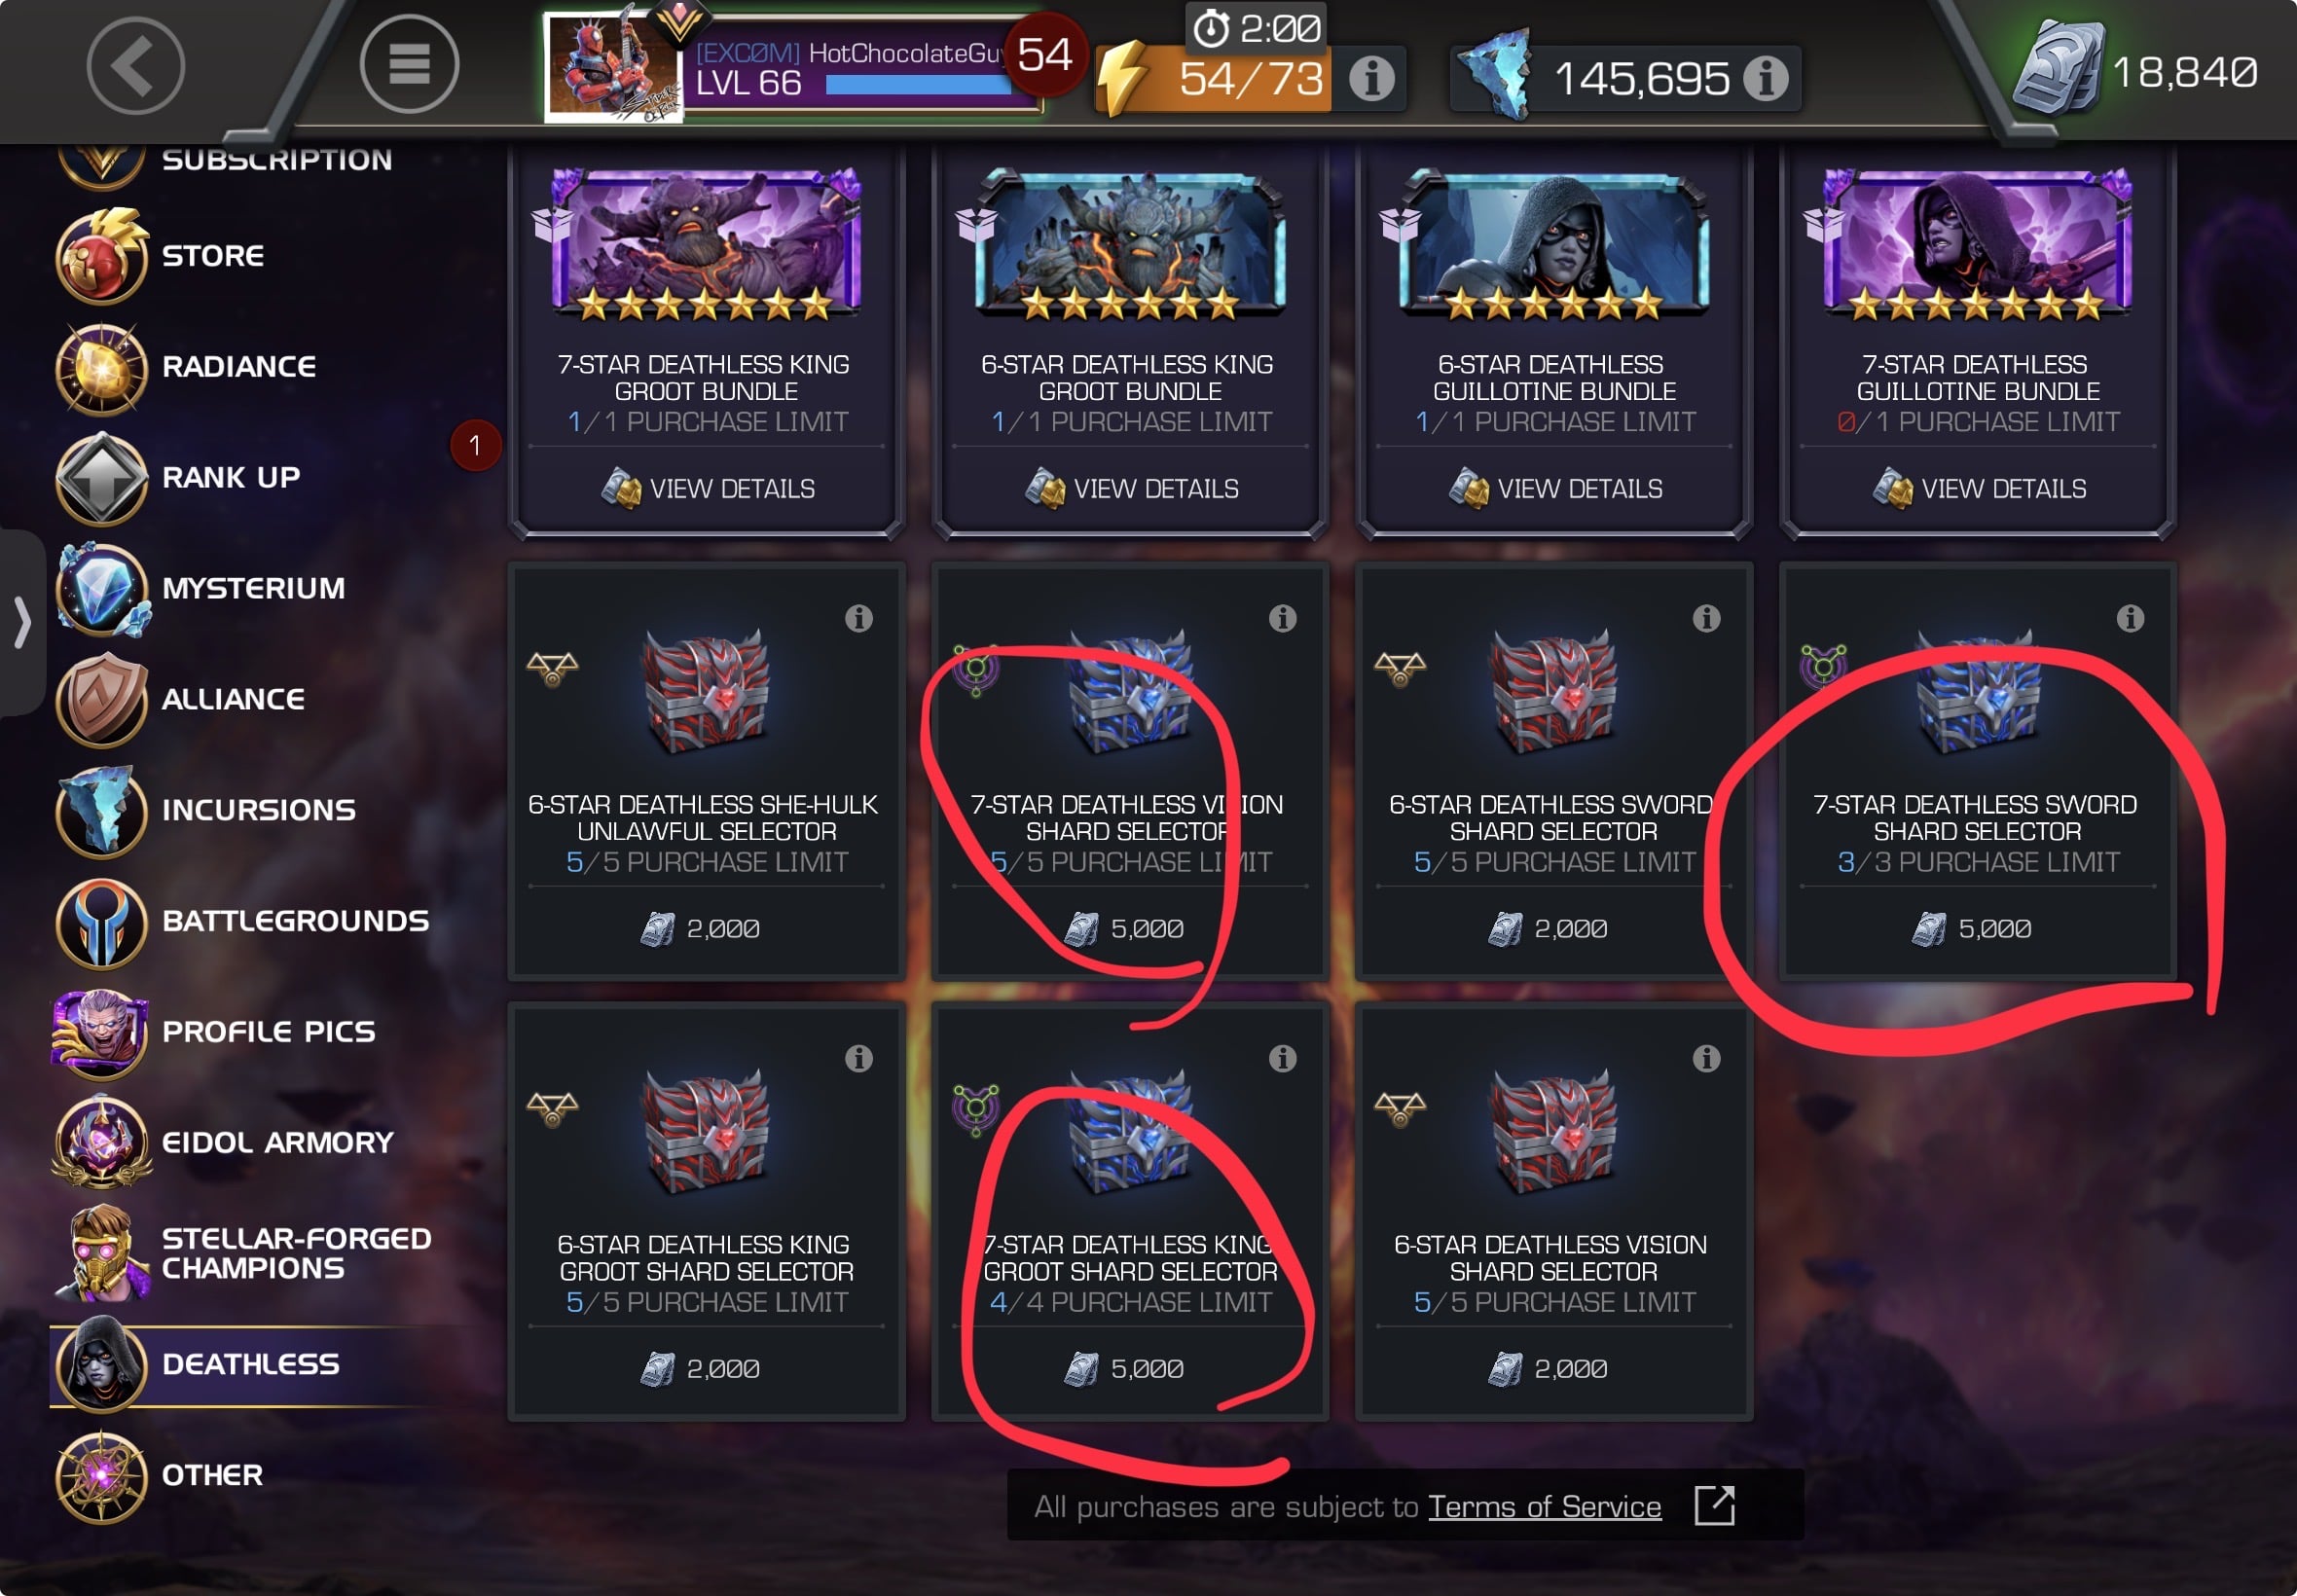This screenshot has height=1596, width=2297.
Task: Open info for She-Hulk Unlawful Selector
Action: tap(858, 618)
